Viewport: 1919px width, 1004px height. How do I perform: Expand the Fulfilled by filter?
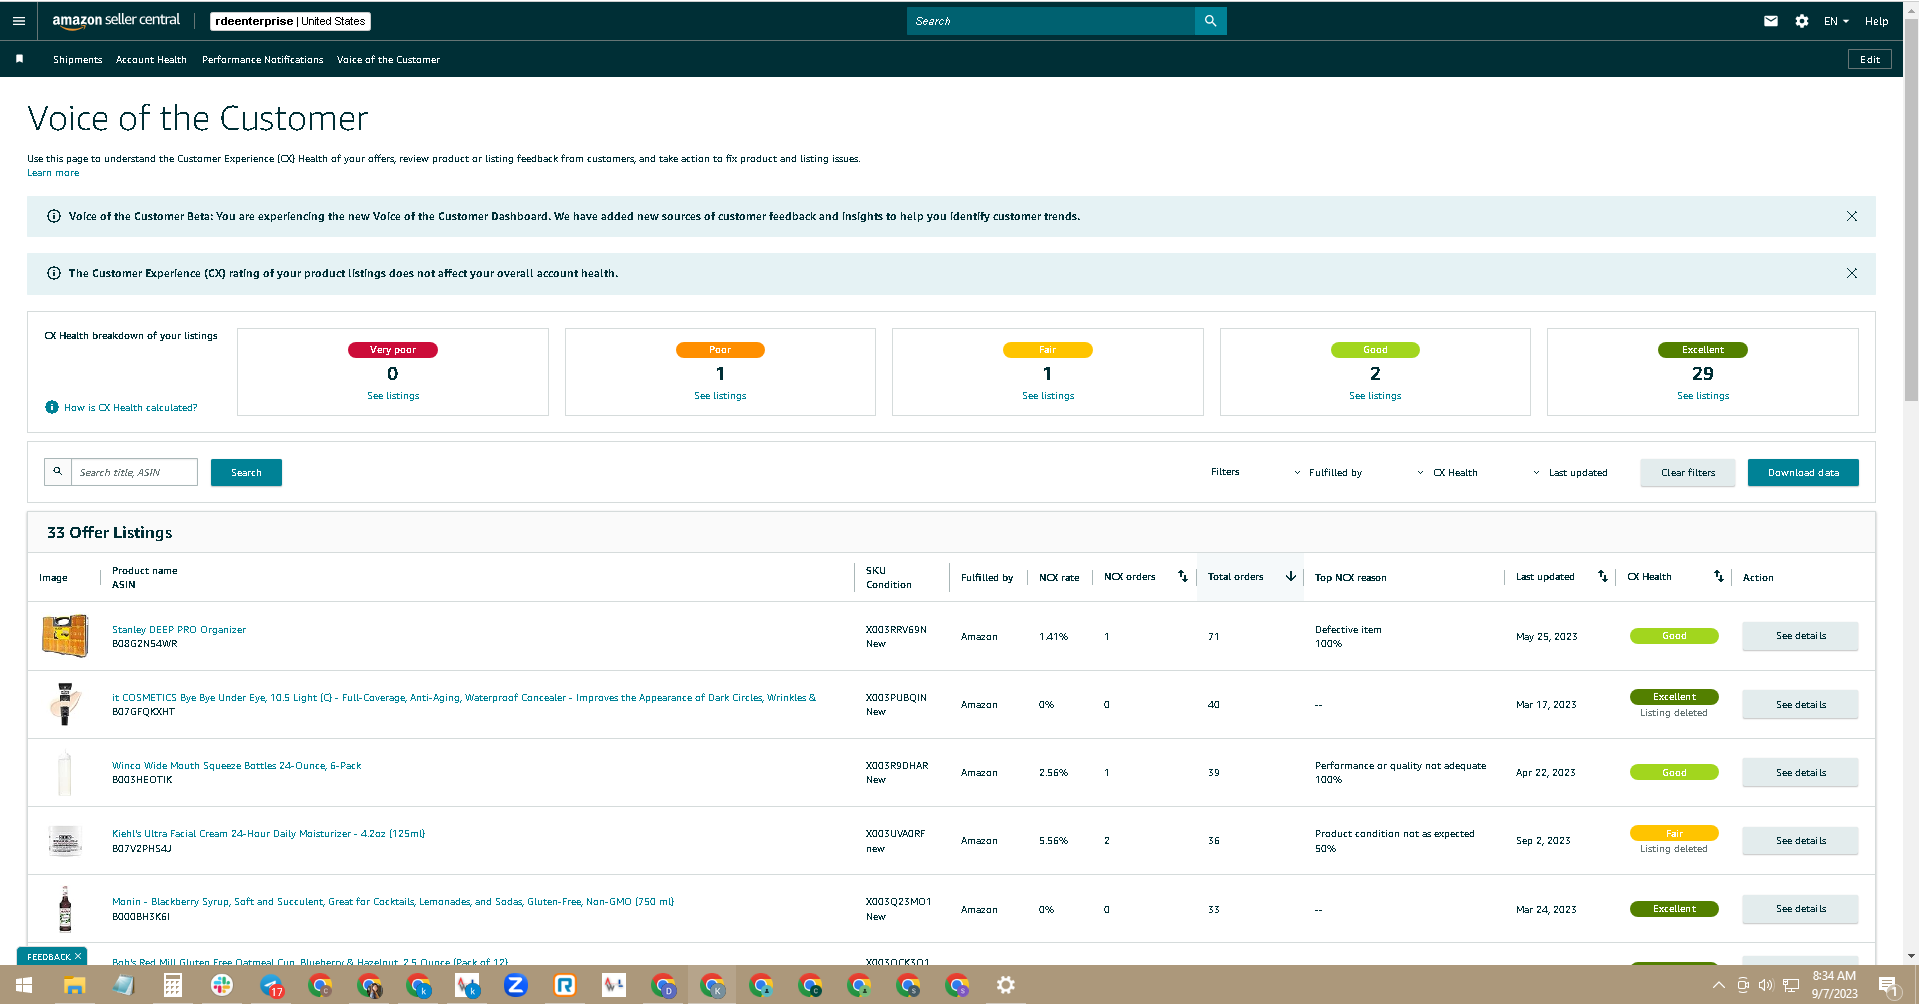(x=1328, y=473)
